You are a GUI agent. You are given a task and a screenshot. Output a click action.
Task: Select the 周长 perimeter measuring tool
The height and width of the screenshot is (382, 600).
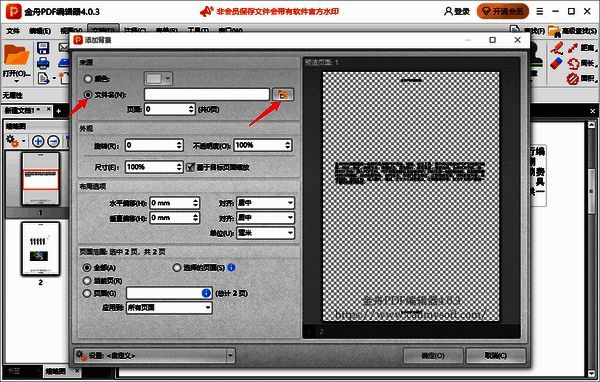[x=582, y=63]
